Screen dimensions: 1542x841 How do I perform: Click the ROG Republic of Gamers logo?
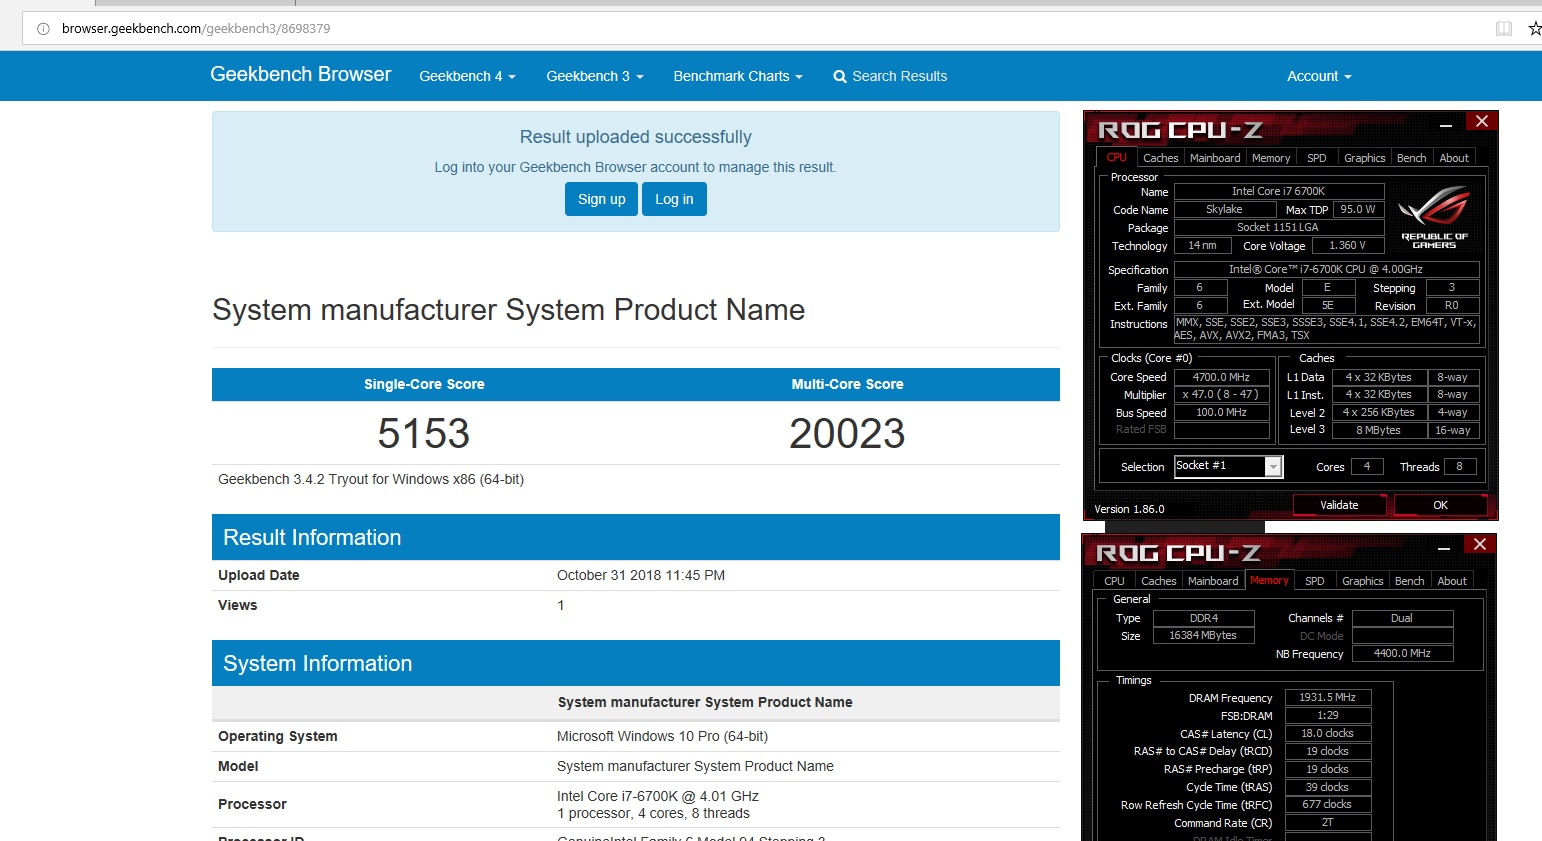coord(1434,219)
